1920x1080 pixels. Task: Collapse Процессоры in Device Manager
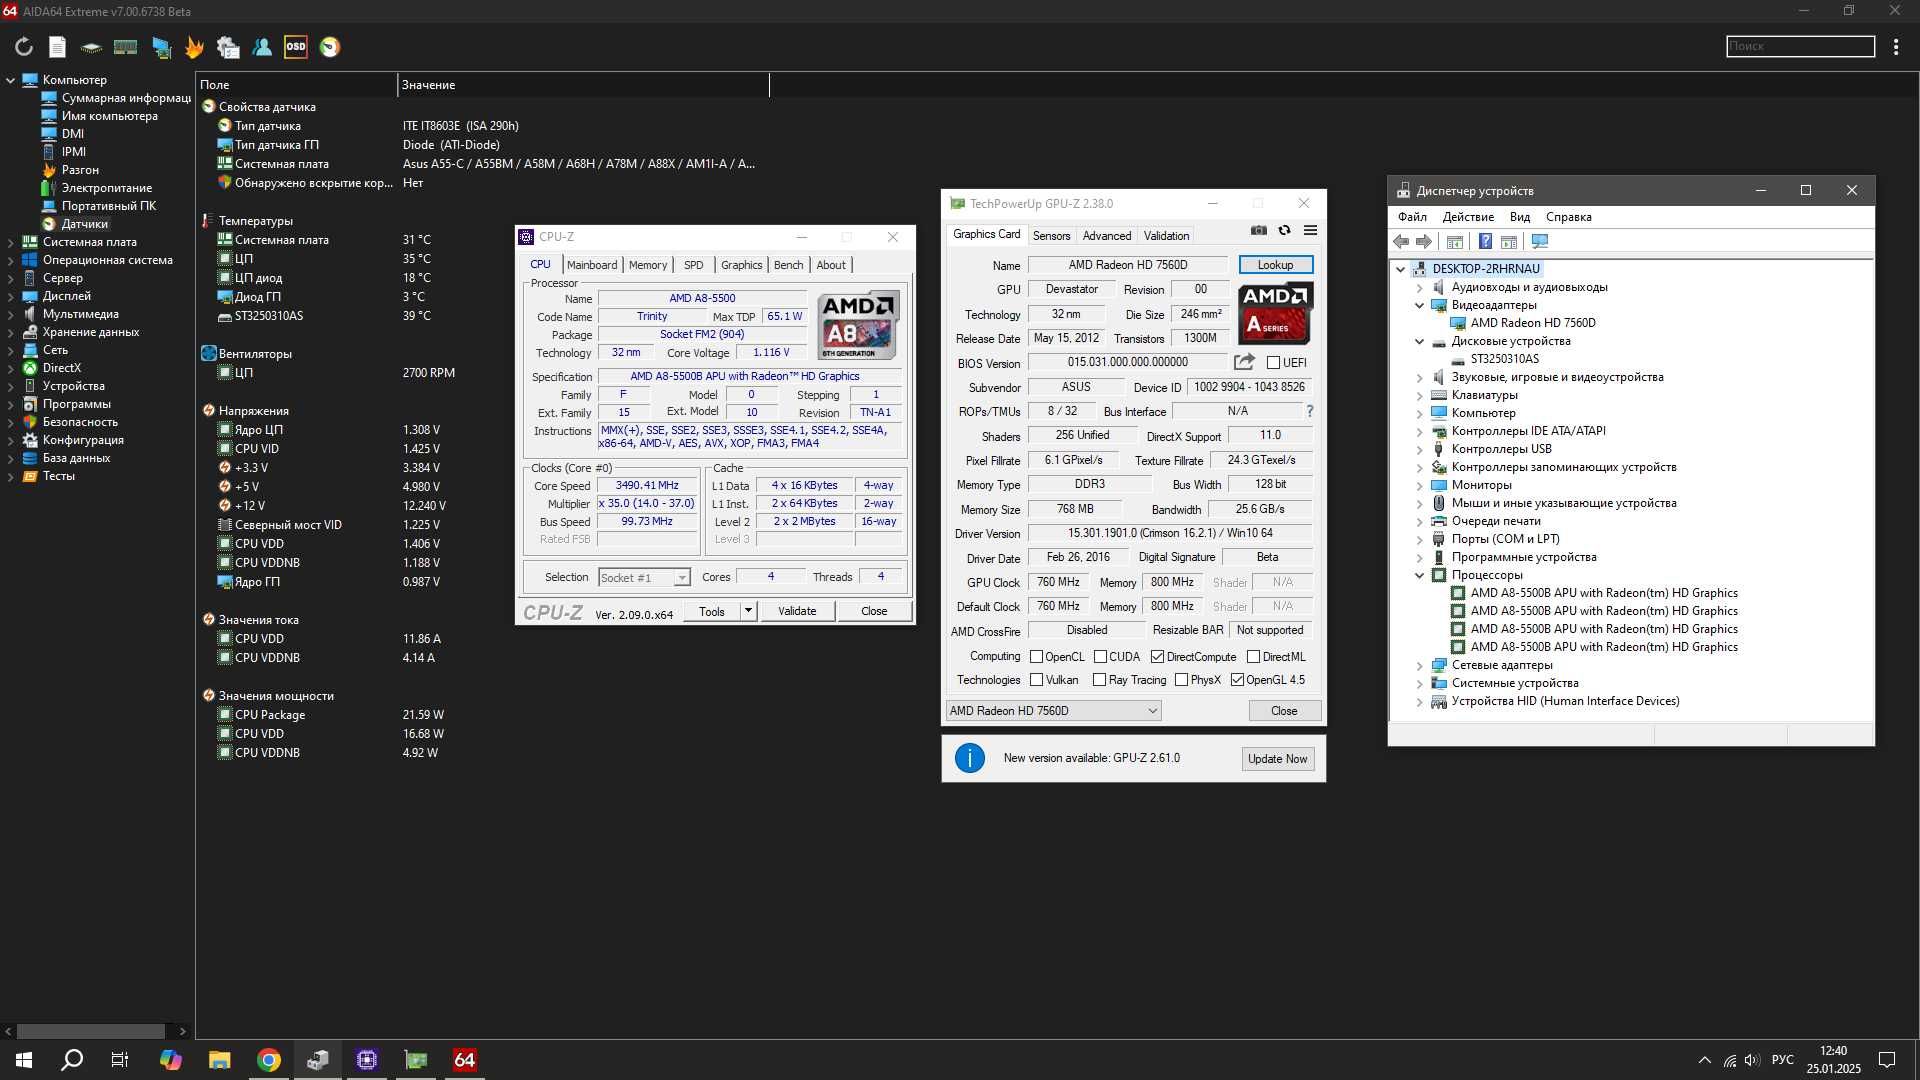pos(1419,575)
